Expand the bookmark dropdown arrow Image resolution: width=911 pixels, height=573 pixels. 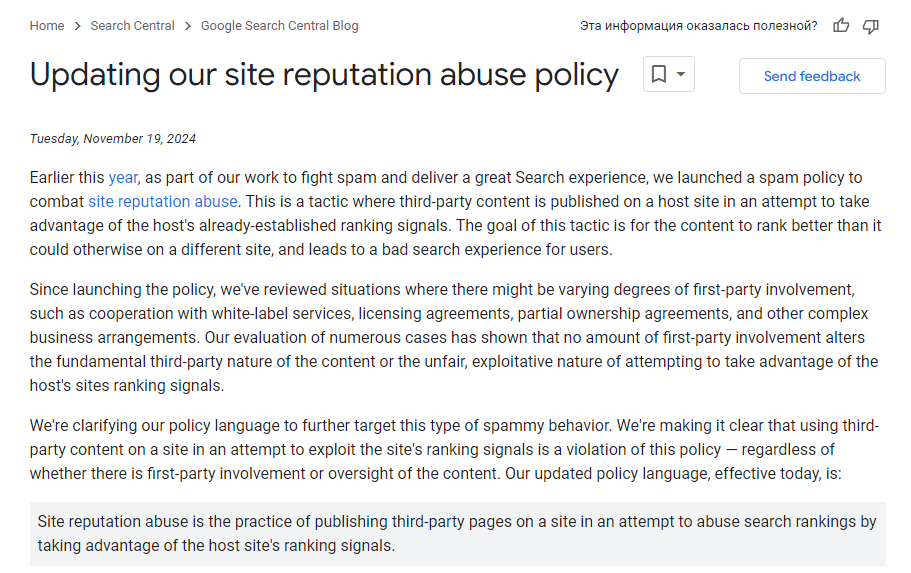[681, 74]
